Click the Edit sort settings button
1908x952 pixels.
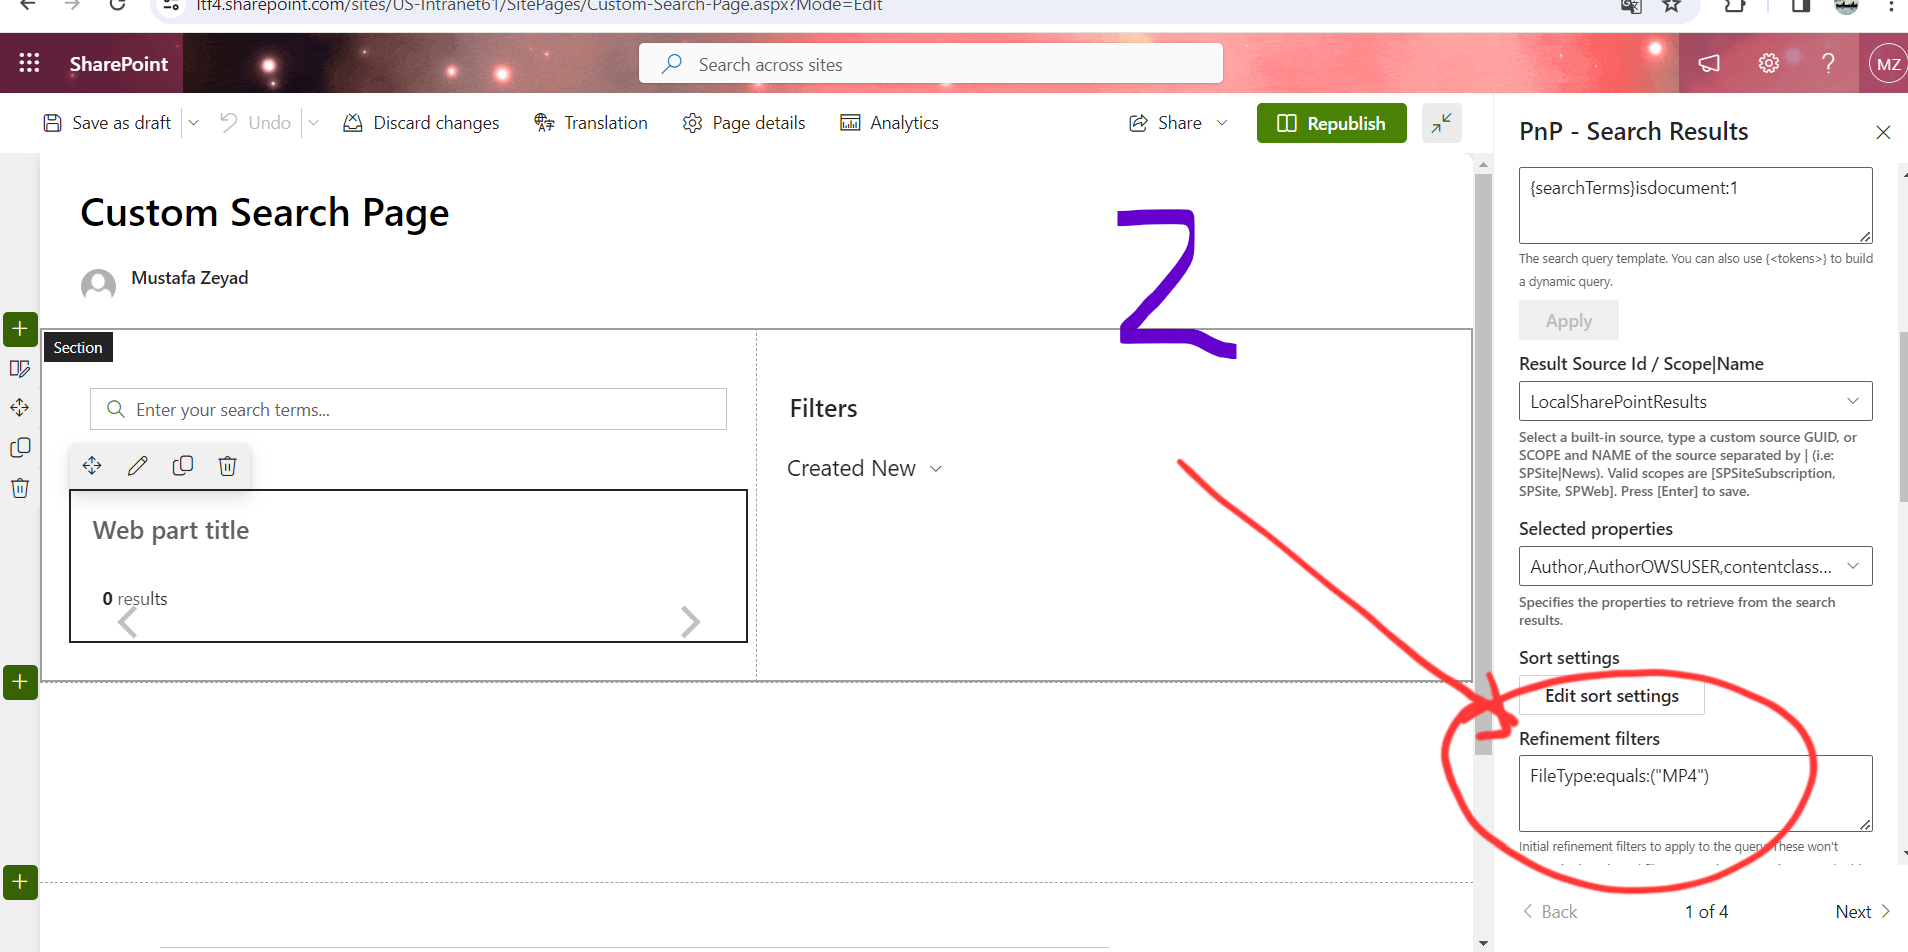1611,696
